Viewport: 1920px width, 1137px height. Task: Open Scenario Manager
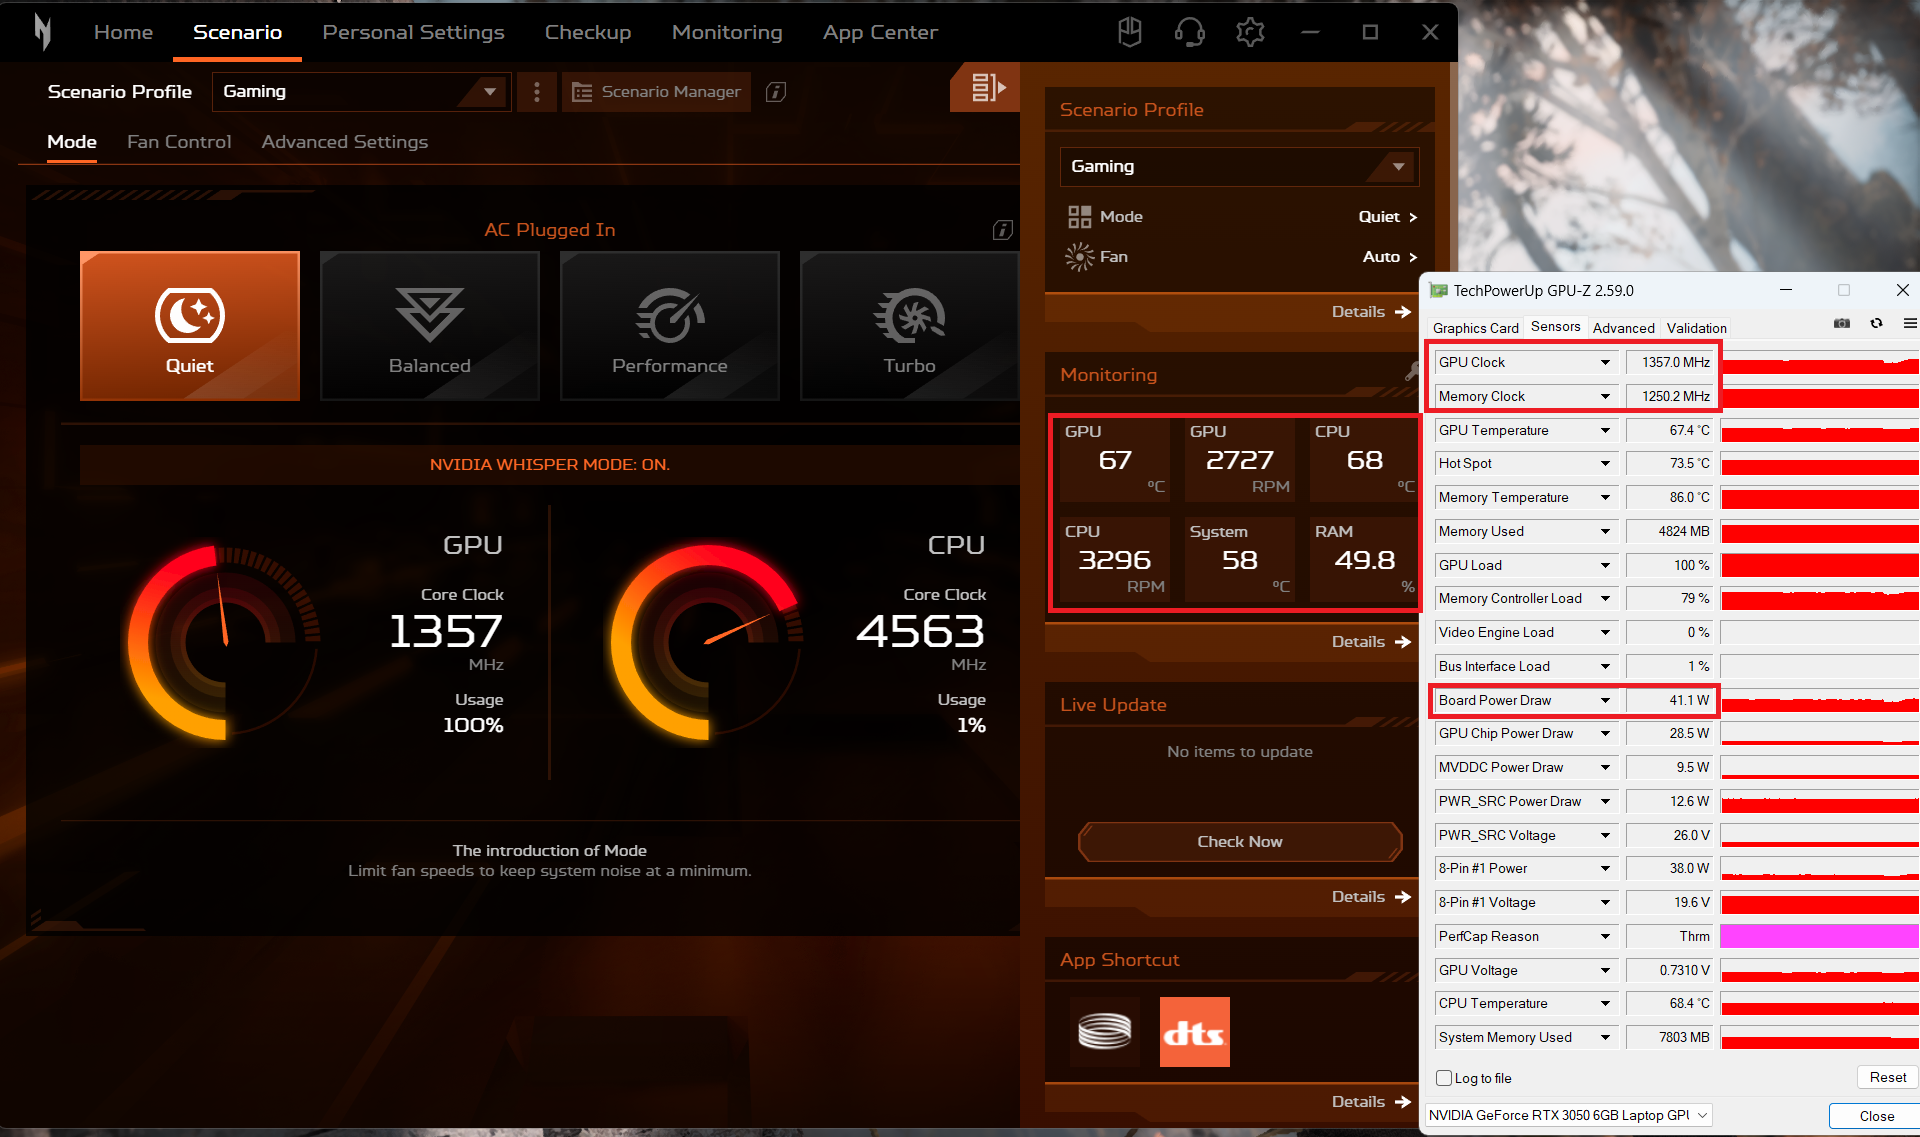pos(656,92)
